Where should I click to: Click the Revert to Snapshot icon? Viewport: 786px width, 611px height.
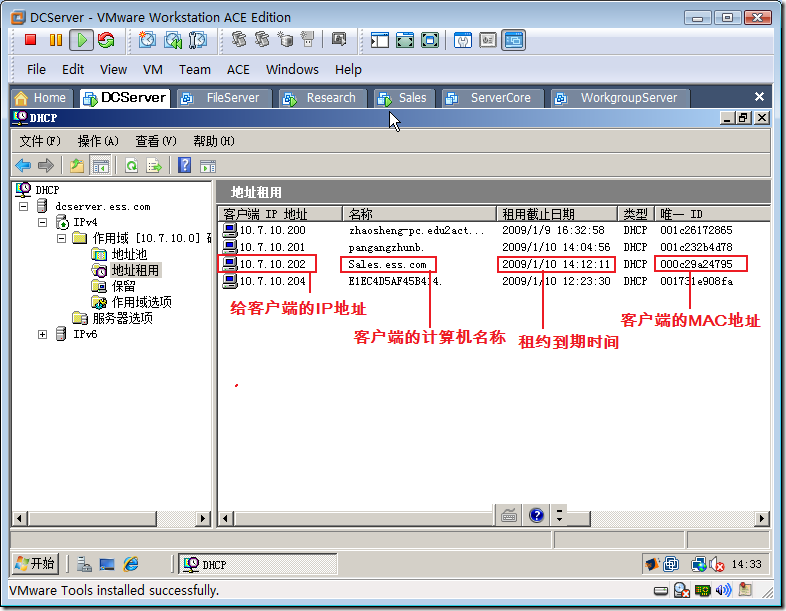coord(173,40)
